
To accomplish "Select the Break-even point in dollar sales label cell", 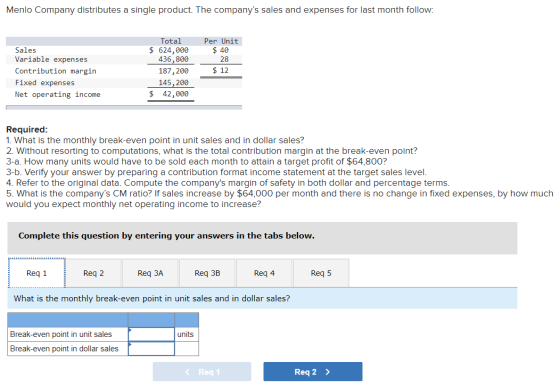I will click(68, 348).
